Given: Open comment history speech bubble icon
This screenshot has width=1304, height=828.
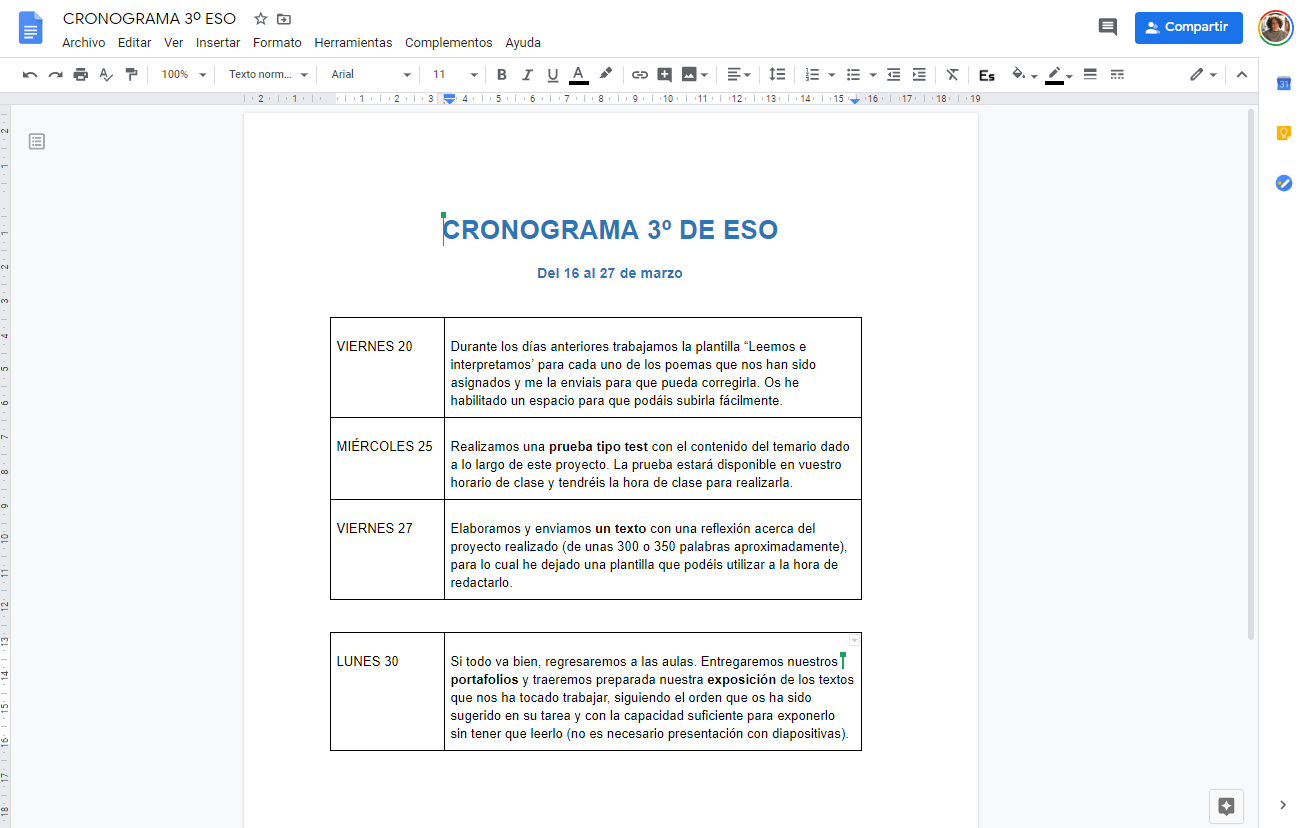Looking at the screenshot, I should pyautogui.click(x=1107, y=27).
